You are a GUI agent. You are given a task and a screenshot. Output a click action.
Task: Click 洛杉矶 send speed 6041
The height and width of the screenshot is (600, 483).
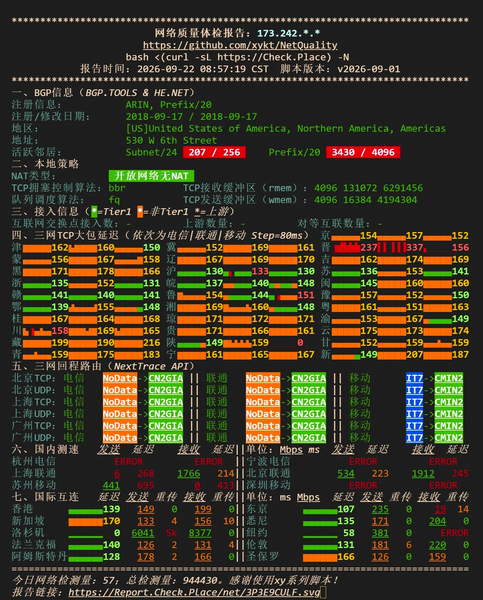click(143, 533)
